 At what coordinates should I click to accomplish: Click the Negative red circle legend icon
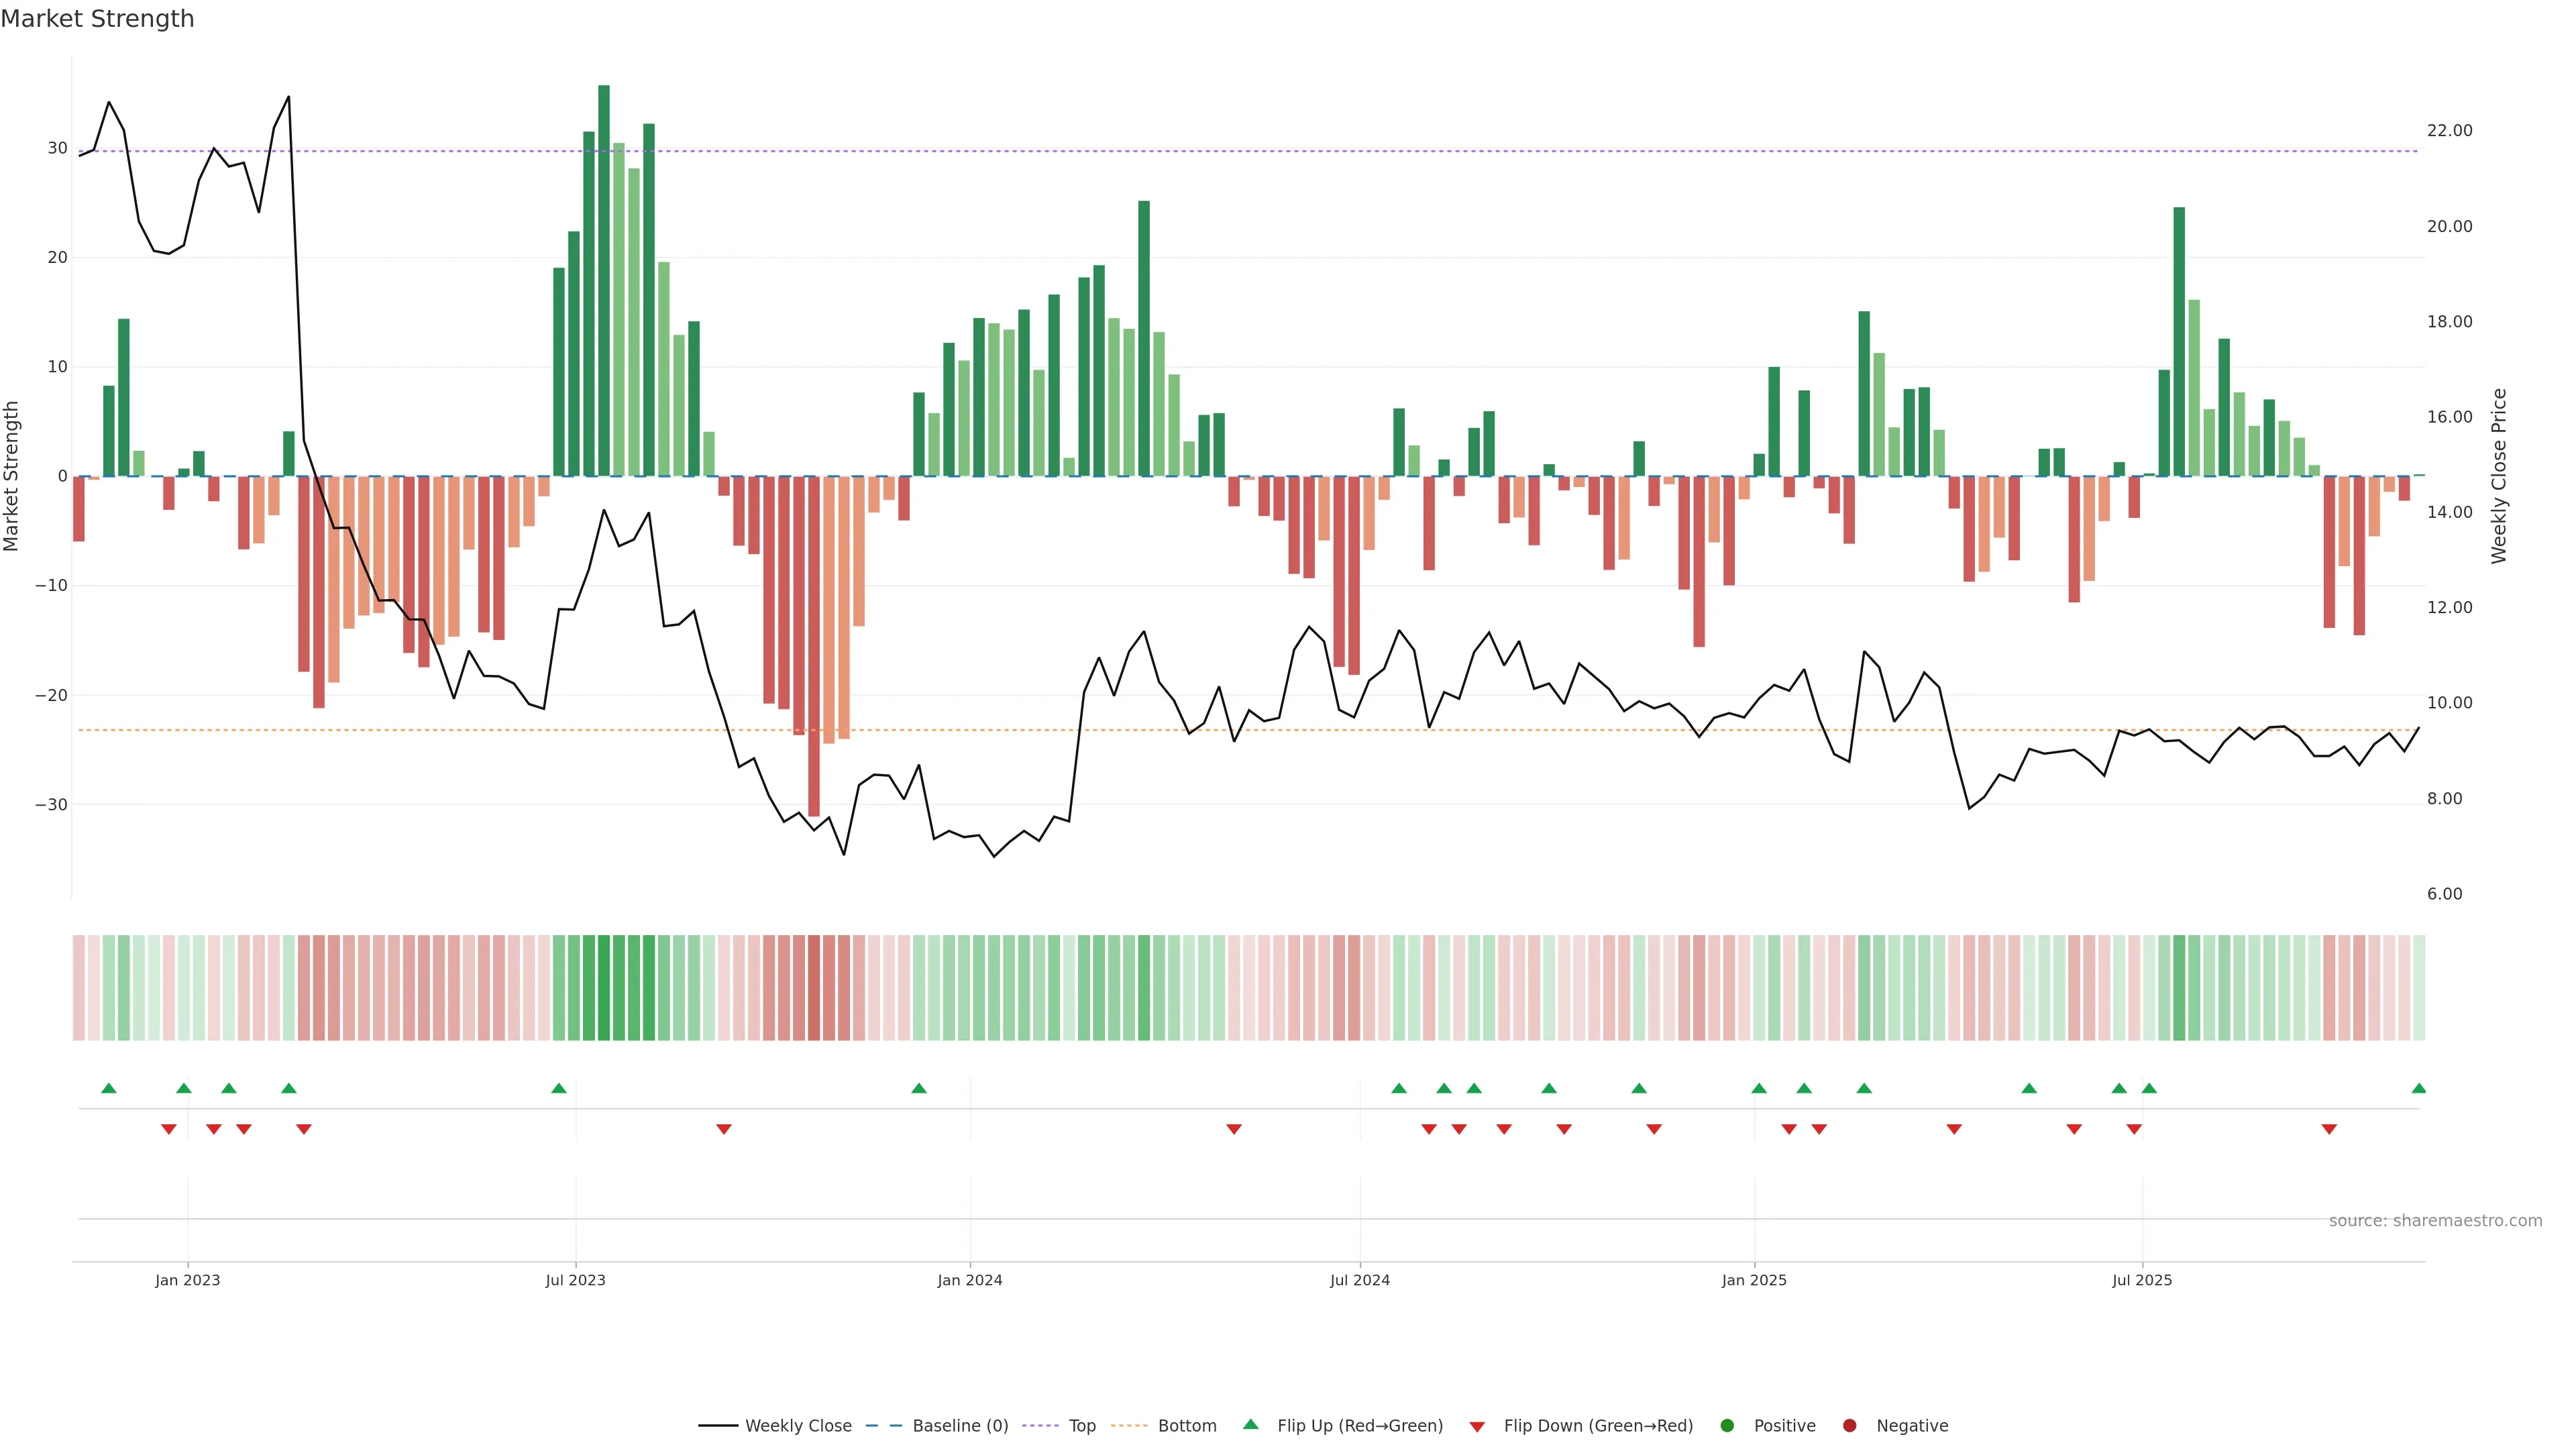(x=1849, y=1426)
